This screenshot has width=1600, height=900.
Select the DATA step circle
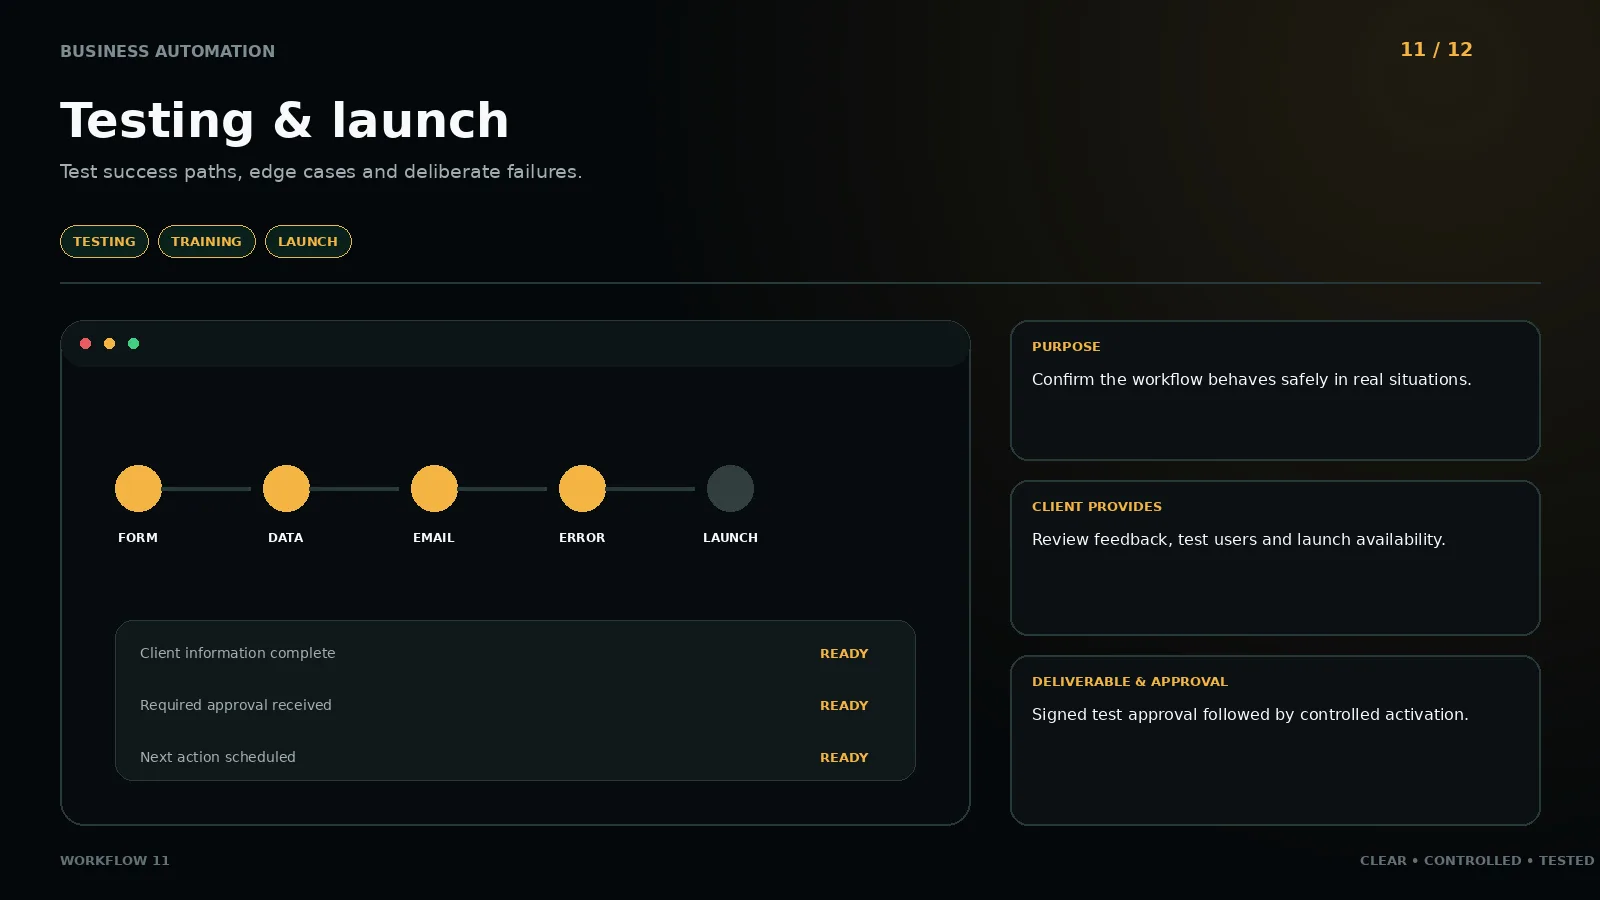(x=286, y=489)
